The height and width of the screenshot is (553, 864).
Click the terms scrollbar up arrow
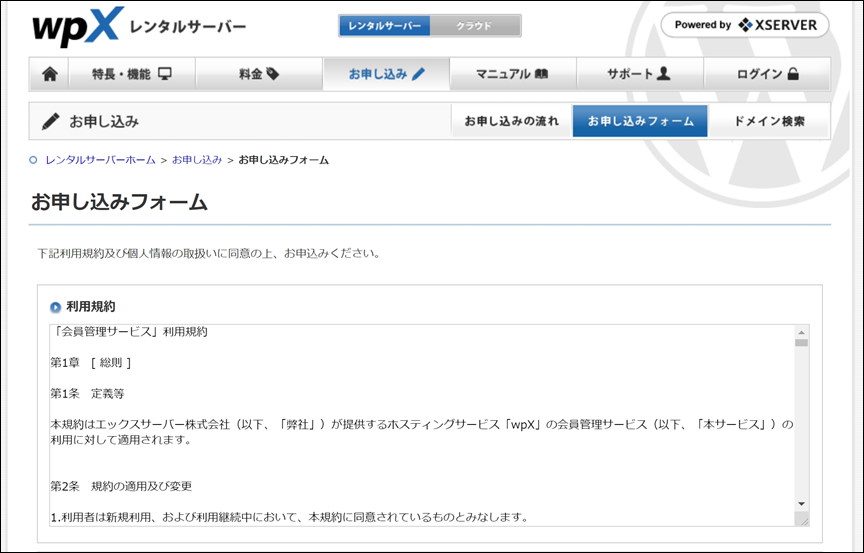click(x=801, y=332)
